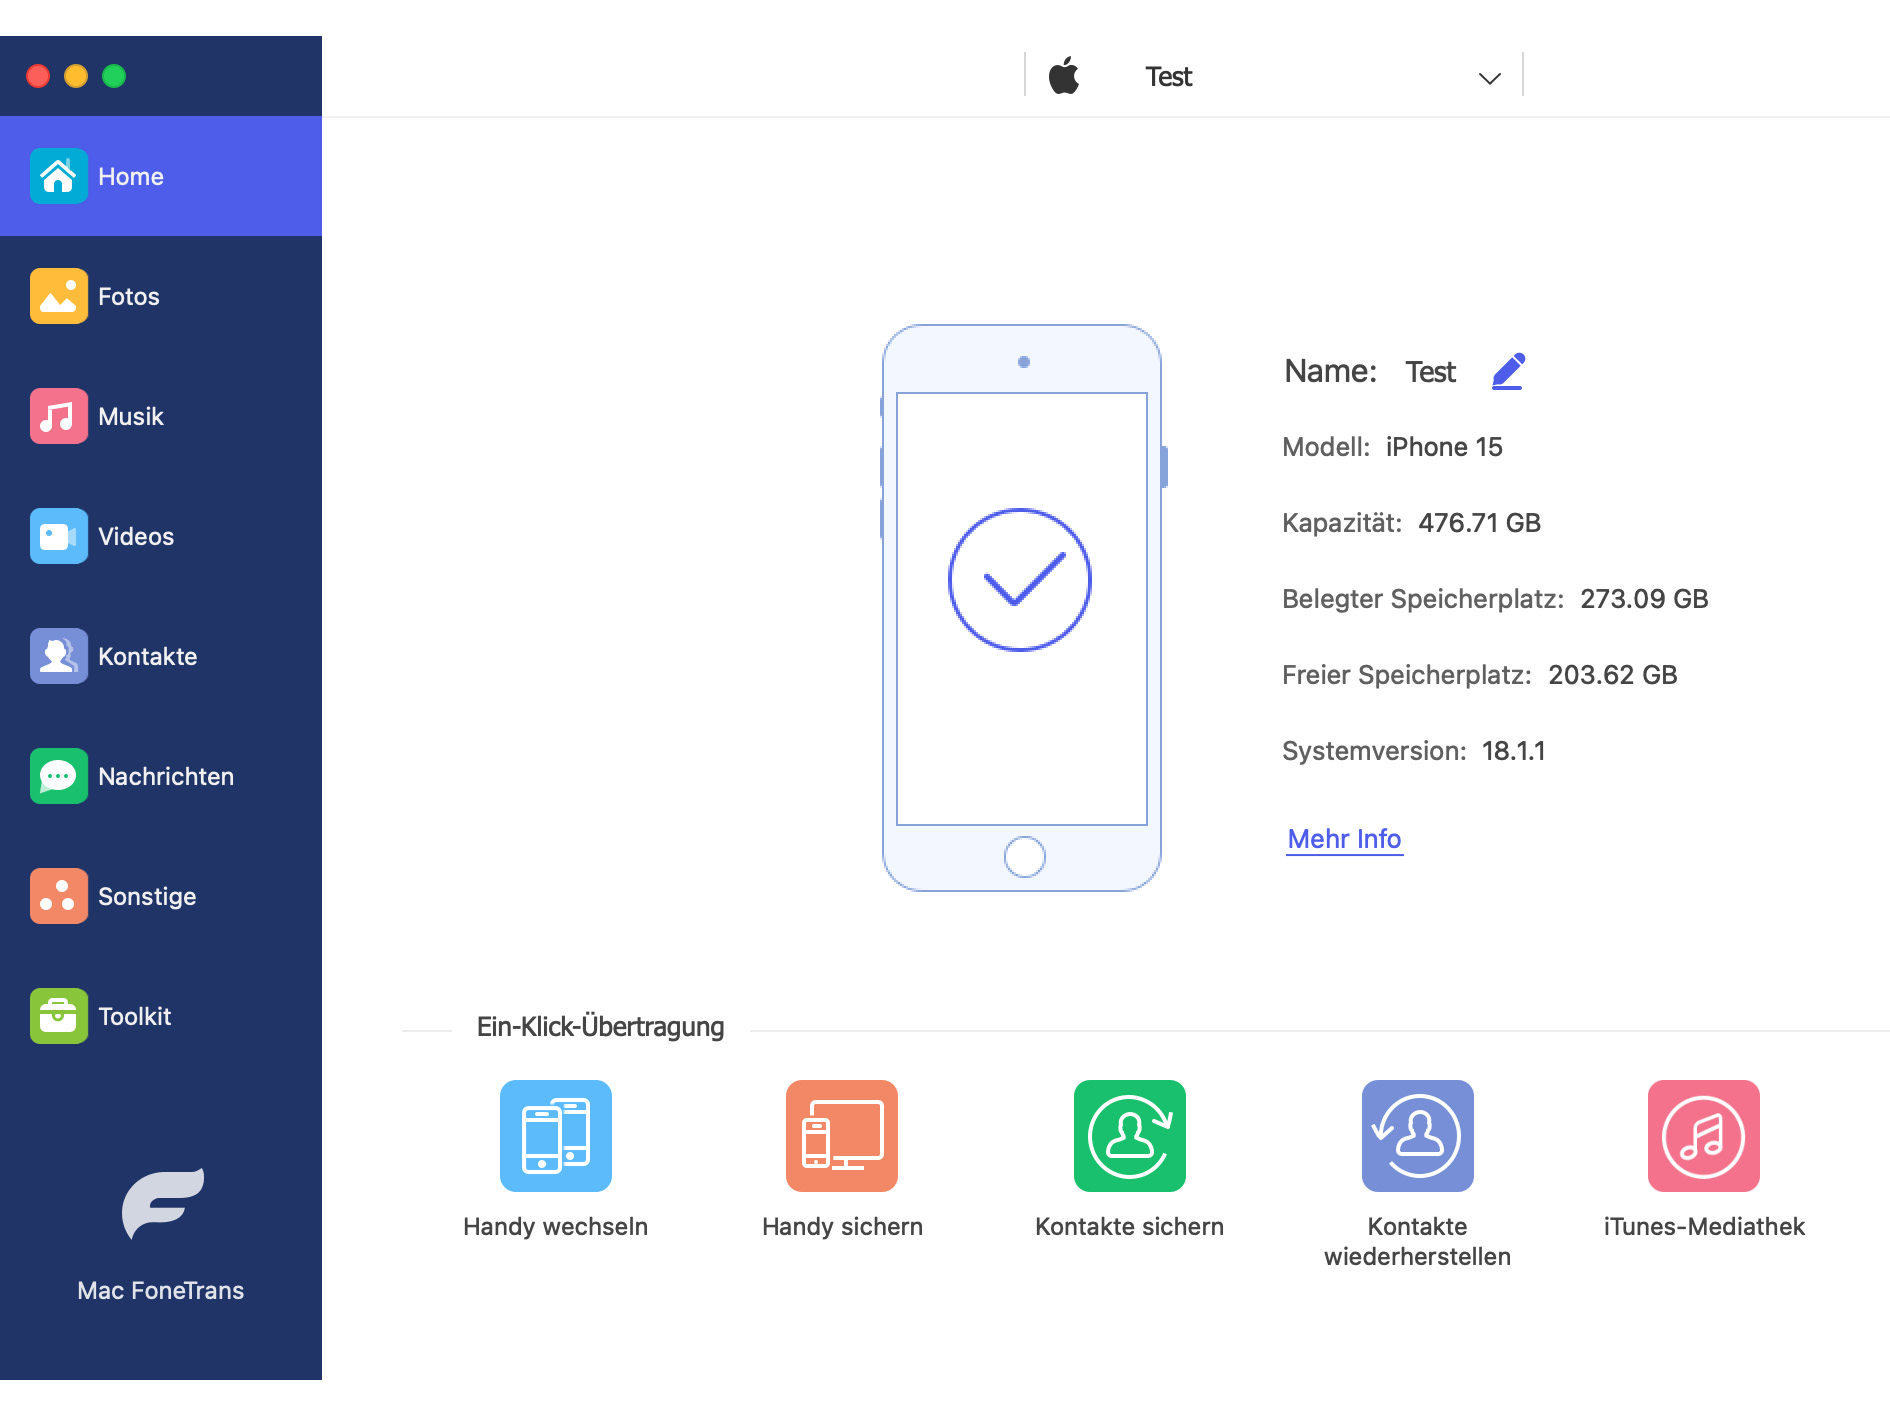This screenshot has height=1417, width=1890.
Task: Open Toolkit sidebar label
Action: tap(135, 1016)
